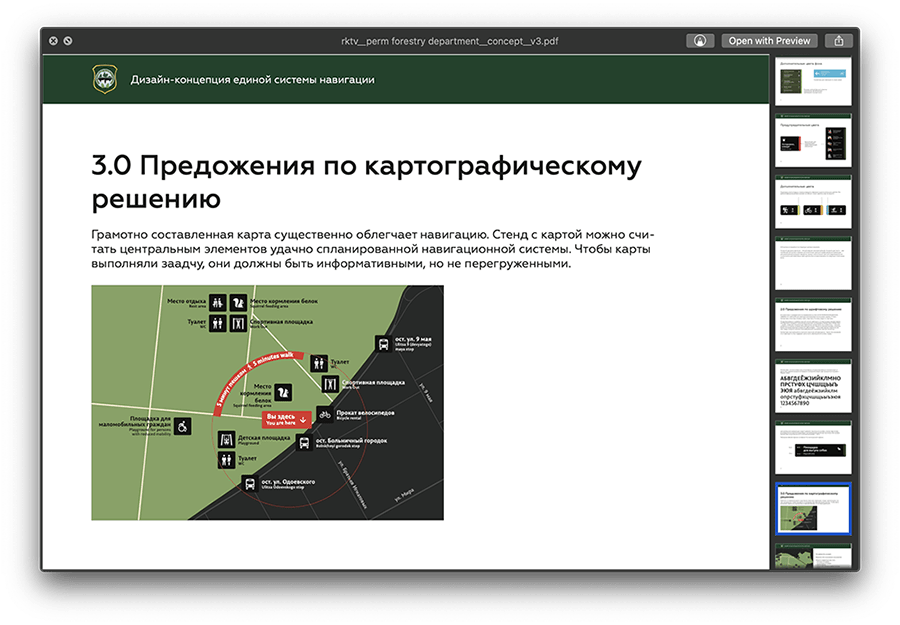Select the highlighted map page thumbnail

click(813, 509)
